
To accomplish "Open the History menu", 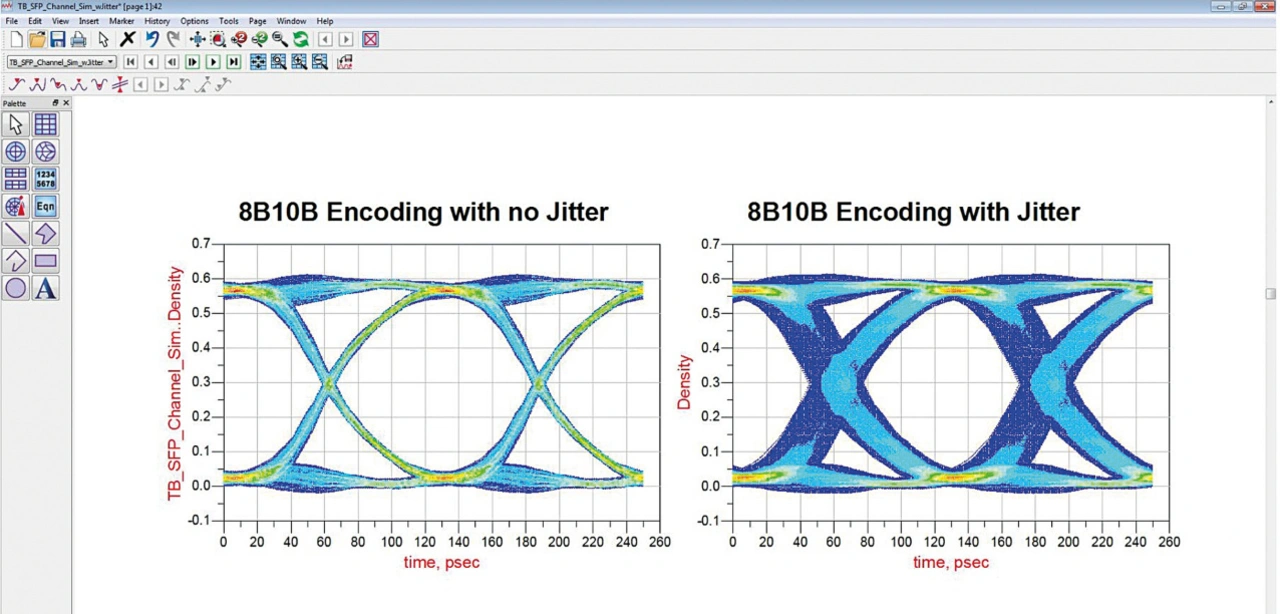I will pyautogui.click(x=157, y=21).
